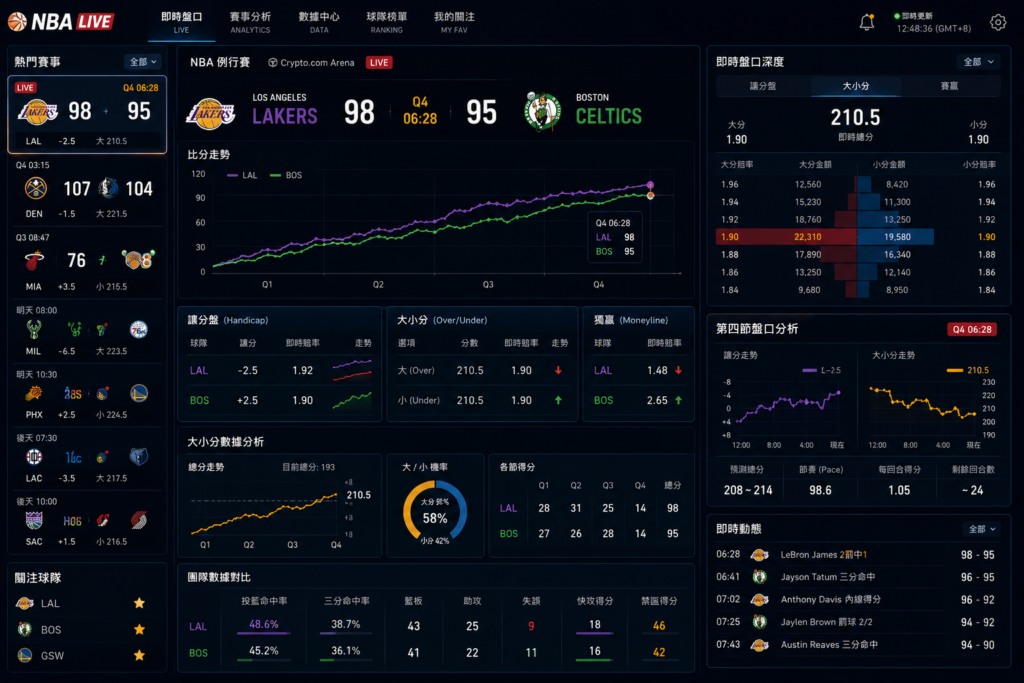Click the LAL score marker on trend chart
This screenshot has height=683, width=1024.
(x=650, y=185)
